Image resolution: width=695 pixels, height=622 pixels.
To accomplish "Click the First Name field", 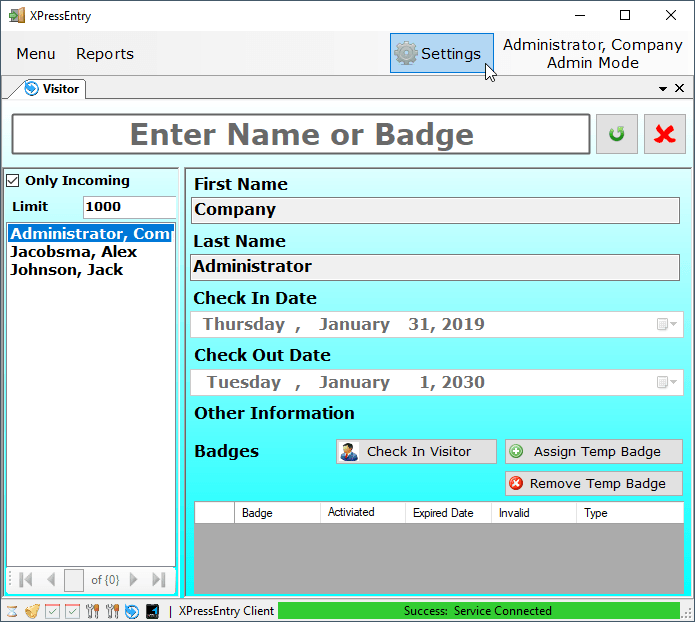I will click(435, 210).
